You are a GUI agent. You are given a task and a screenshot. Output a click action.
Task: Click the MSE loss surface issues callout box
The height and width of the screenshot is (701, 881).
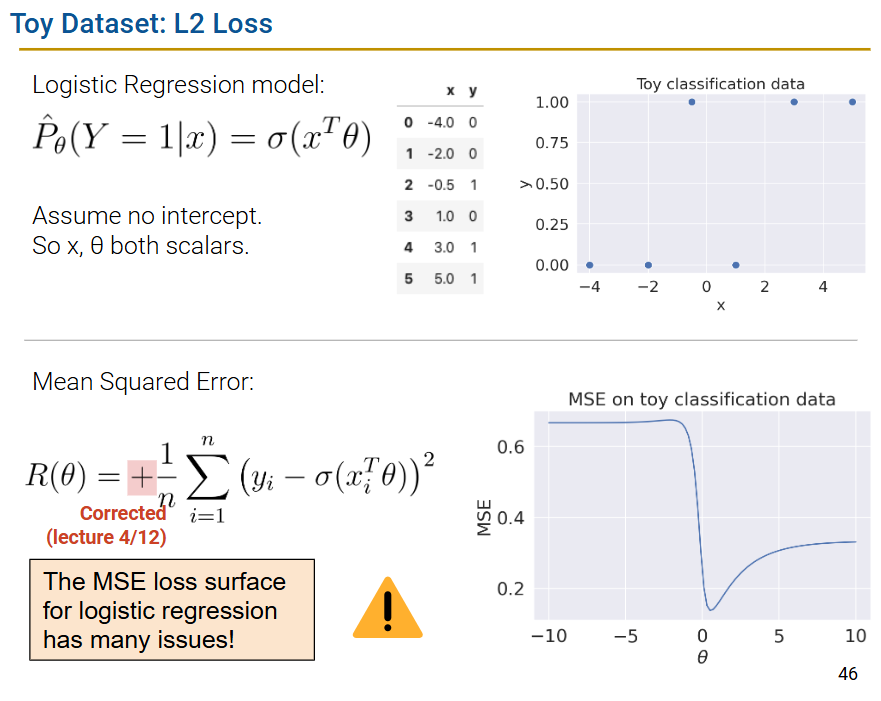pyautogui.click(x=172, y=610)
